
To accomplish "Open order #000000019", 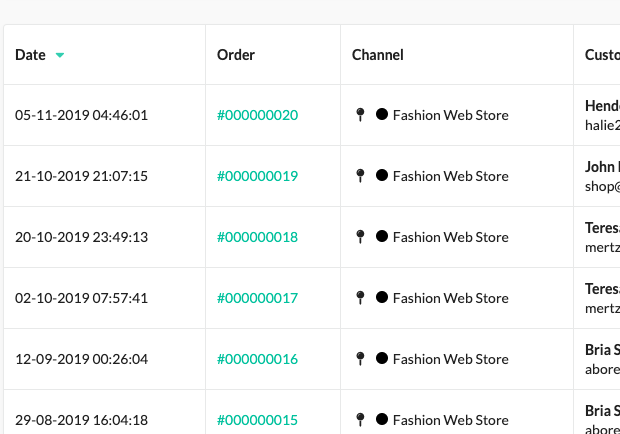I will [257, 176].
